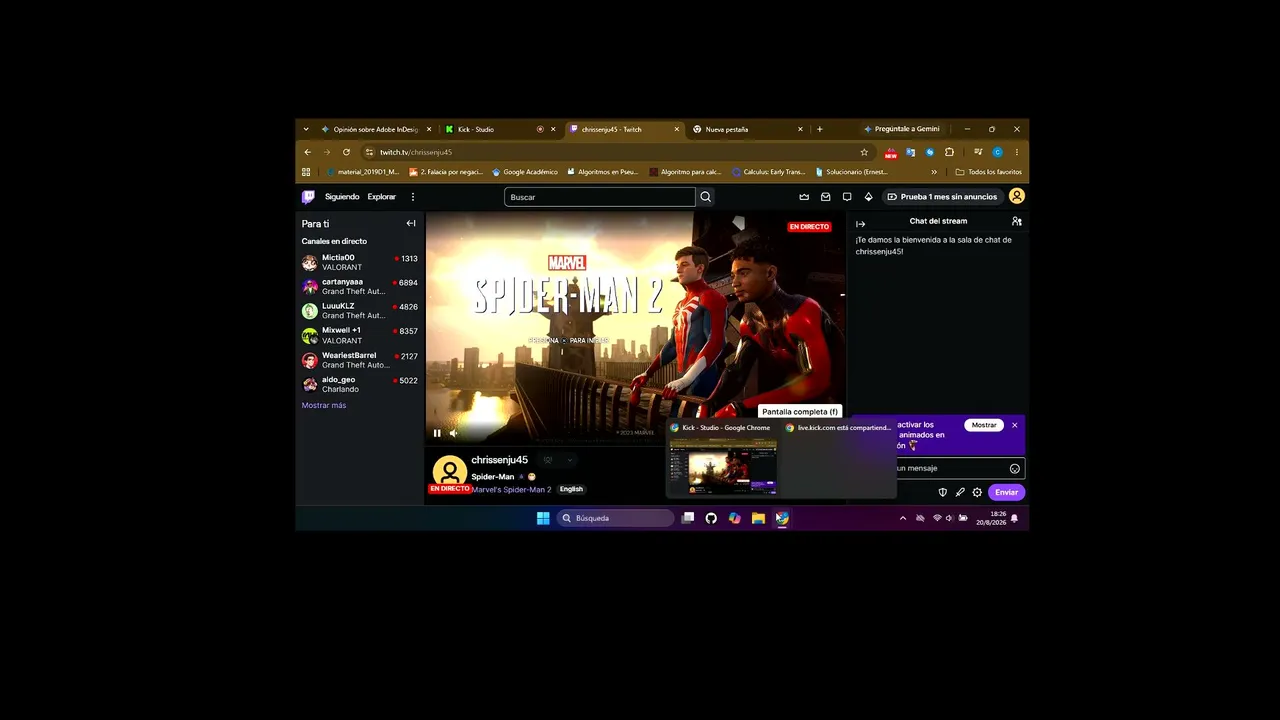Reload the Twitch page

click(x=346, y=152)
